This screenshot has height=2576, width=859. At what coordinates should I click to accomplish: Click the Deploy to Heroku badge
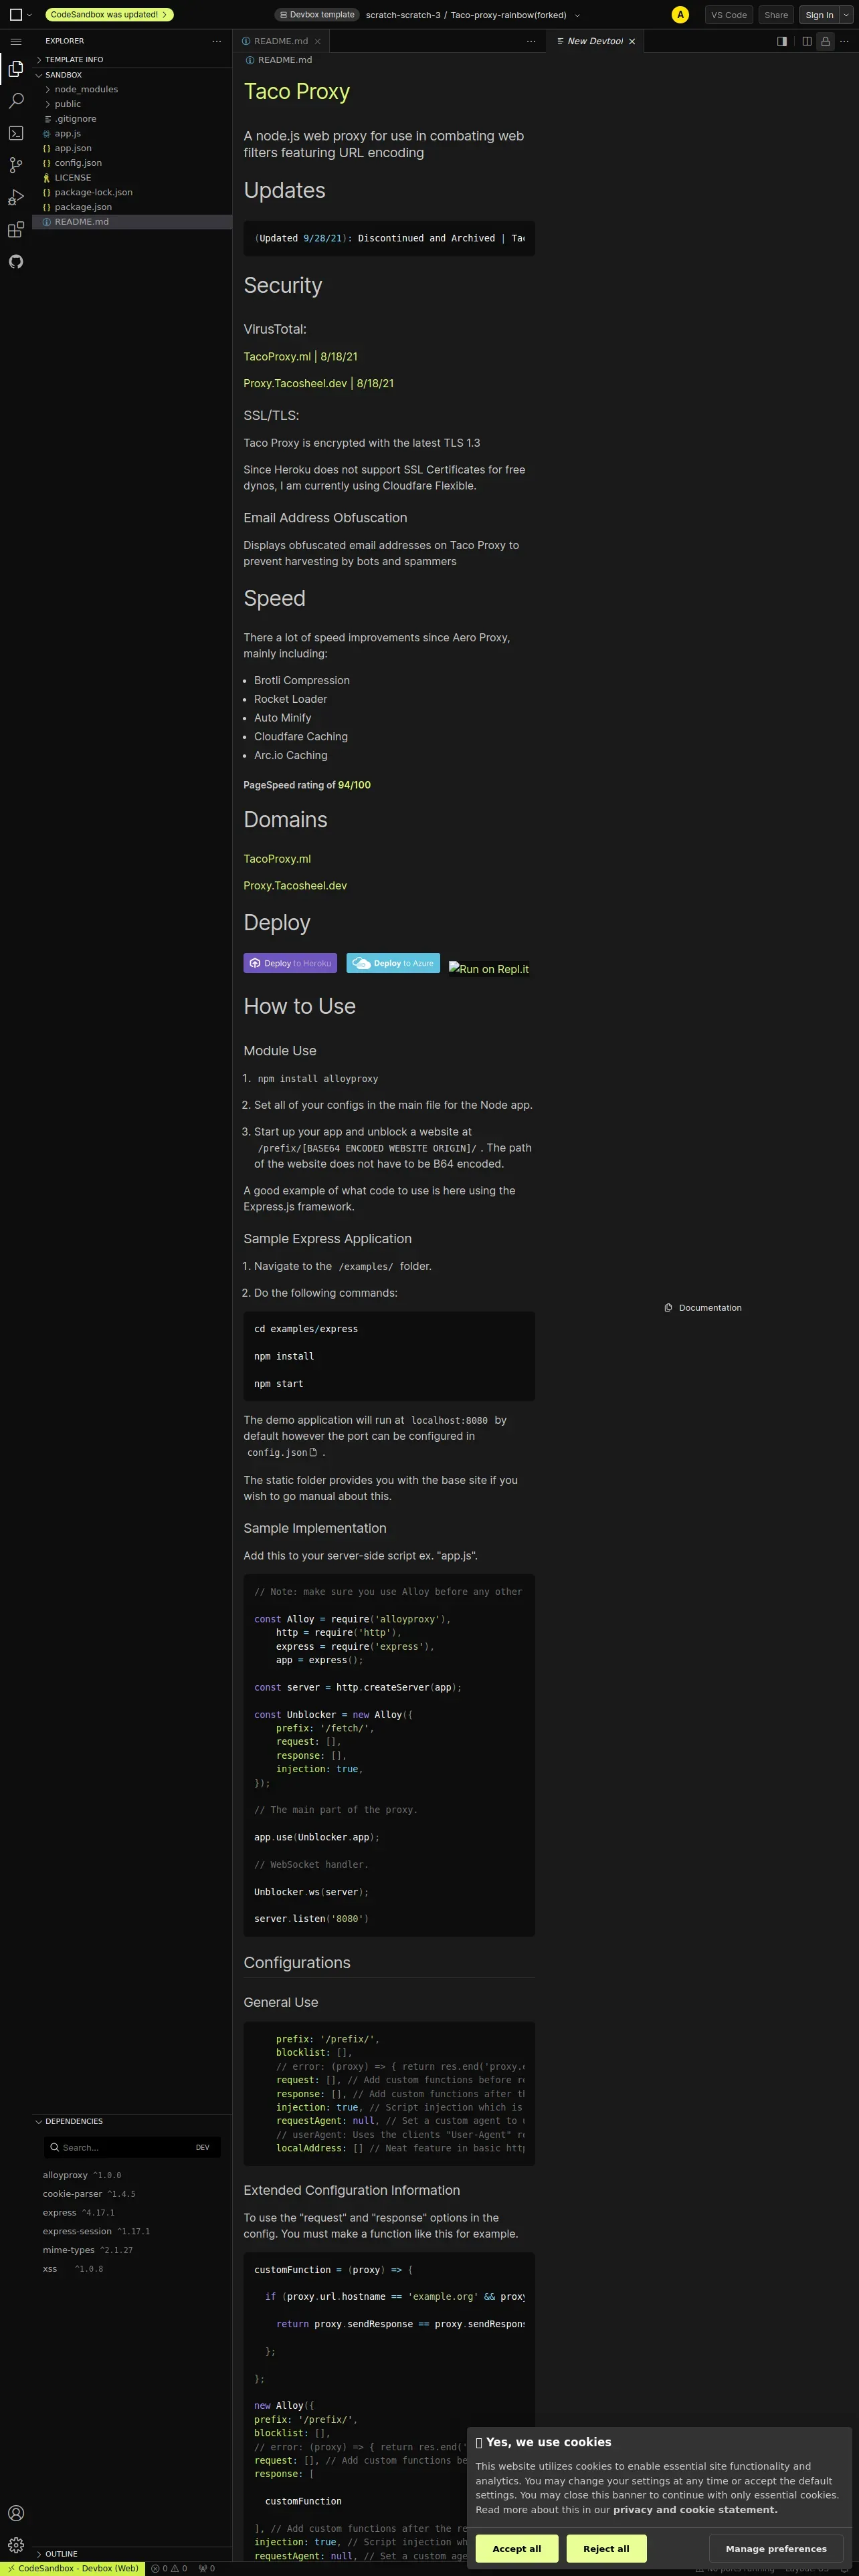(290, 963)
